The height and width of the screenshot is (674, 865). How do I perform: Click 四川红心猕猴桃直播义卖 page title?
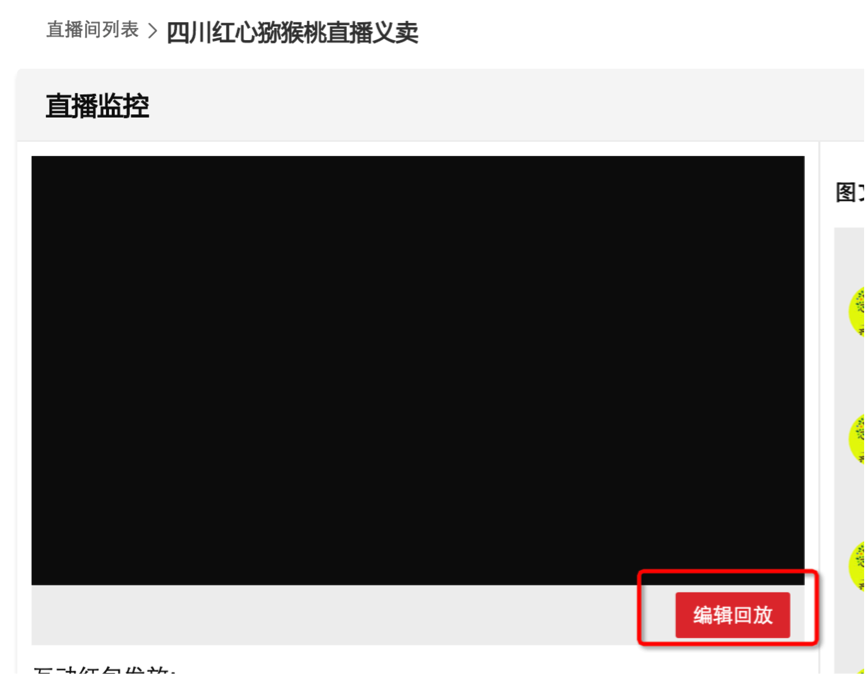click(x=292, y=33)
